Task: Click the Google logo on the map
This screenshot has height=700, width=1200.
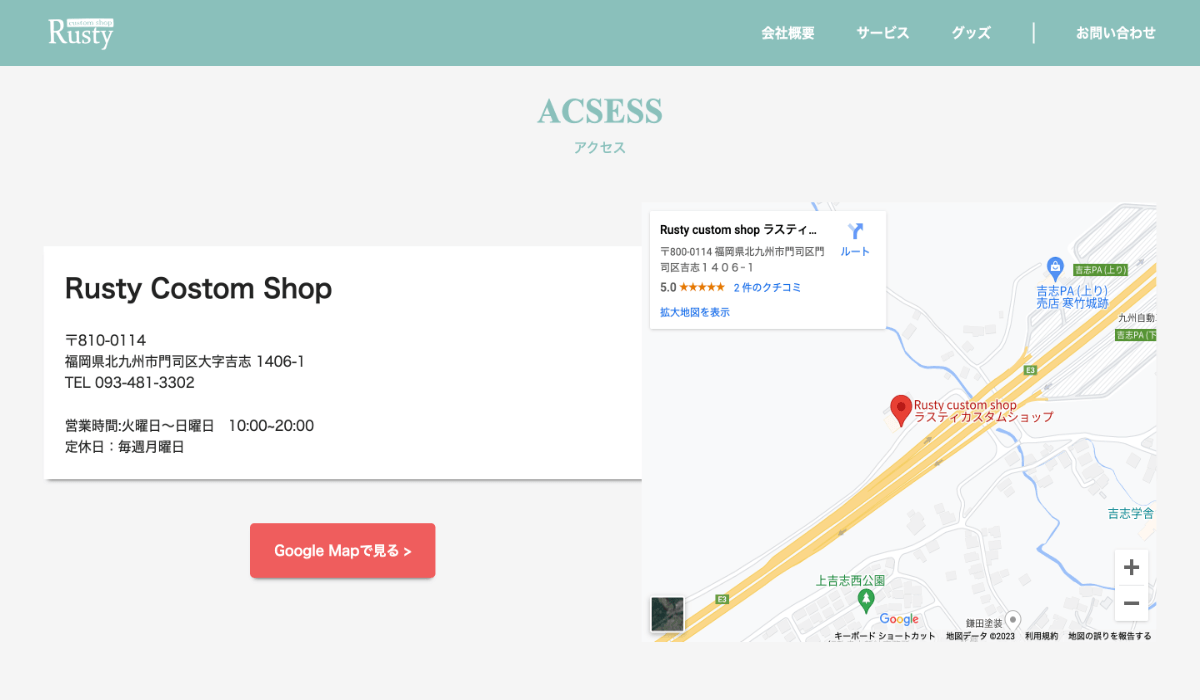Action: (x=899, y=619)
